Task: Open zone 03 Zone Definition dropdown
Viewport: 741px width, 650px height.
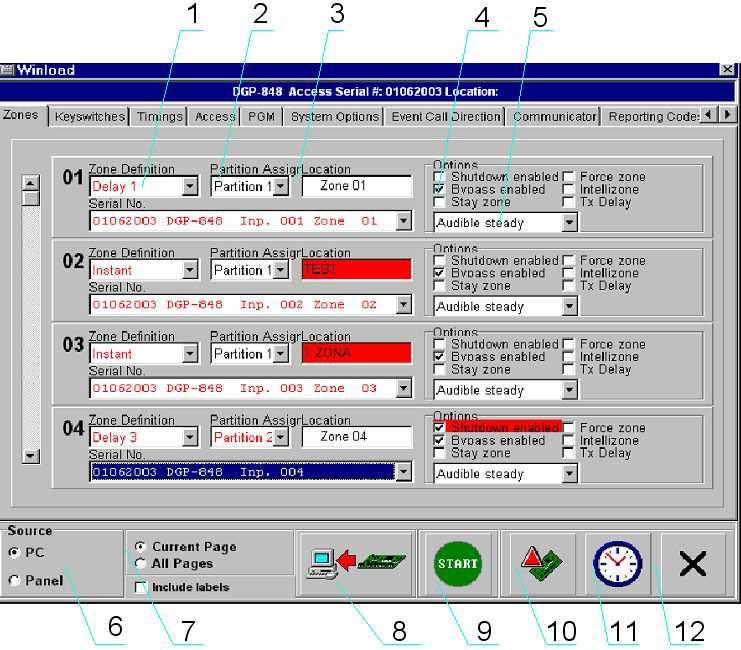Action: (190, 354)
